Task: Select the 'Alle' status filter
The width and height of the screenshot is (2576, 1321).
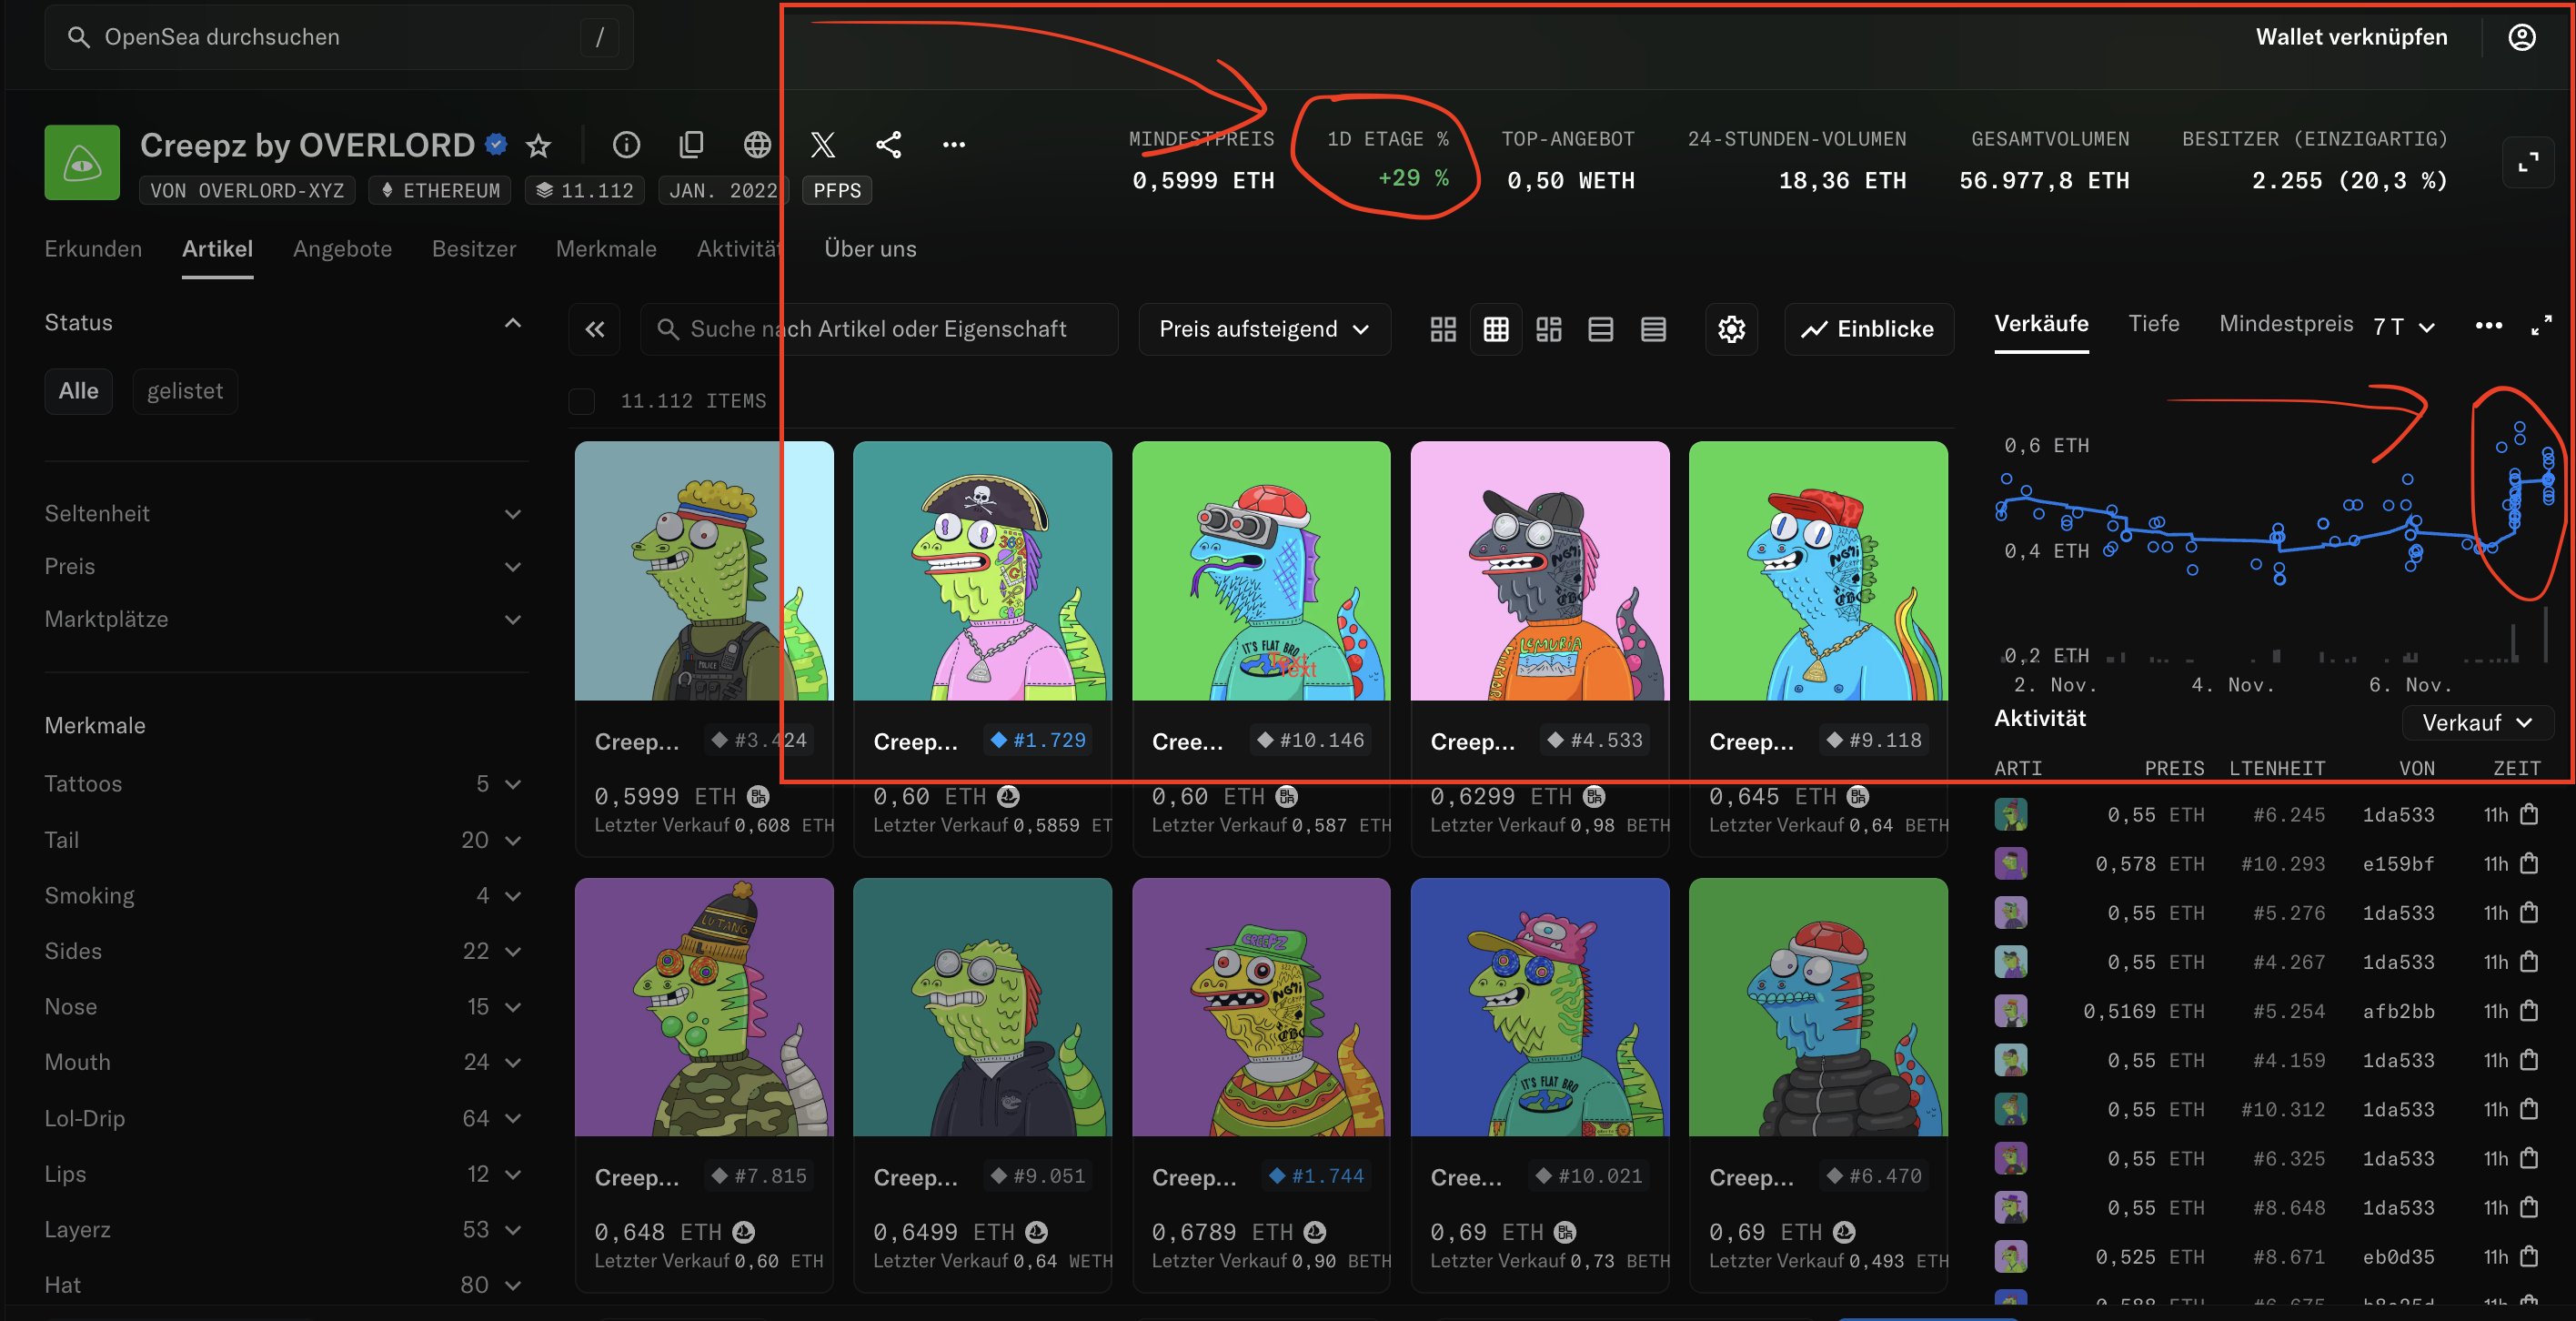Action: pyautogui.click(x=78, y=391)
